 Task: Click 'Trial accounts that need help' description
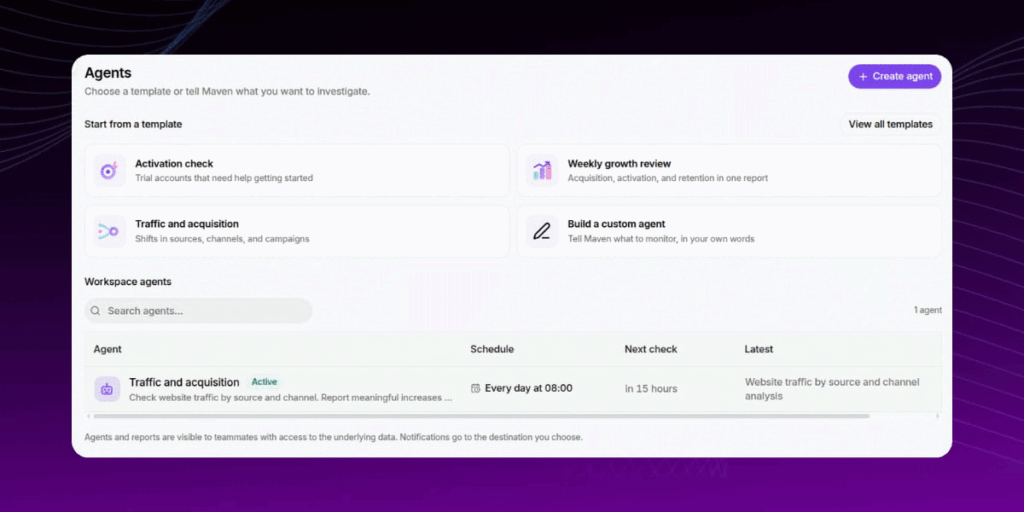224,178
